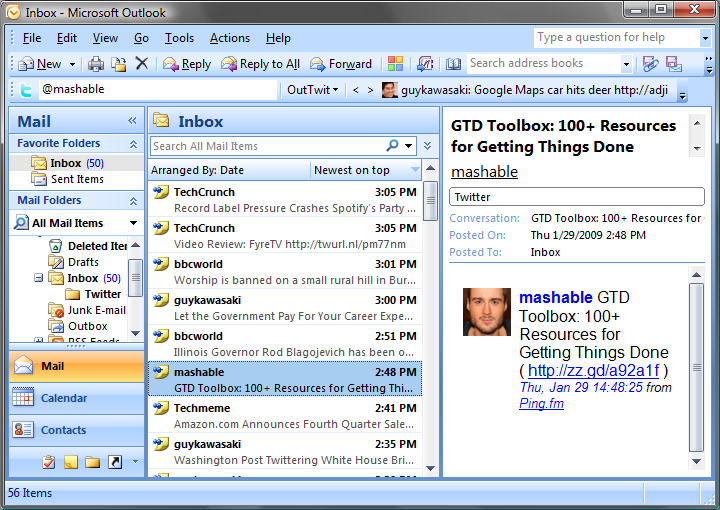Click the Search All Mail Items field
Screen dimensions: 720x510
point(269,146)
